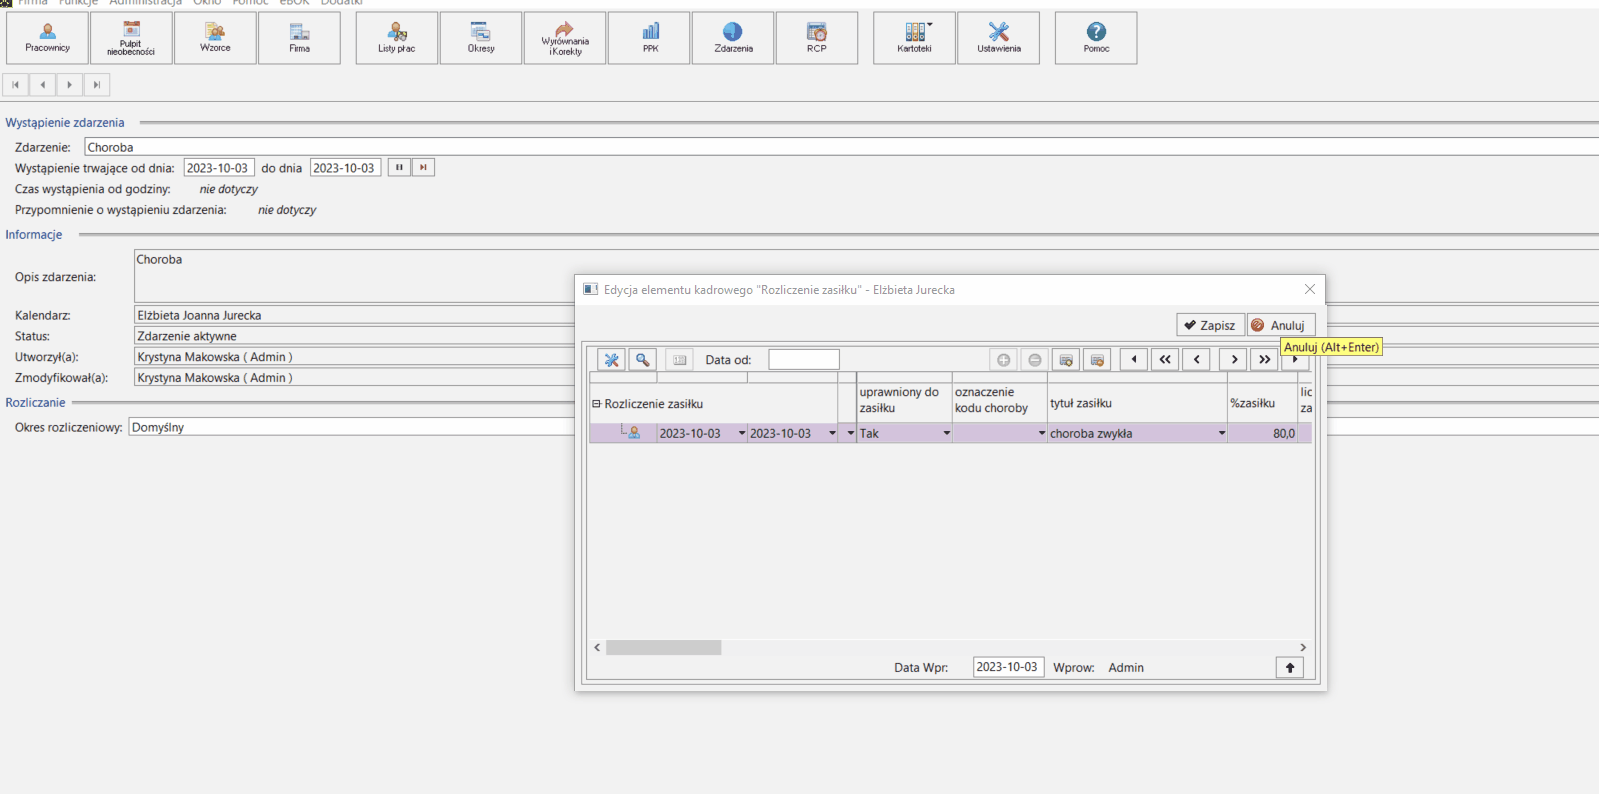Open the eBOK menu
The height and width of the screenshot is (794, 1599).
[294, 3]
